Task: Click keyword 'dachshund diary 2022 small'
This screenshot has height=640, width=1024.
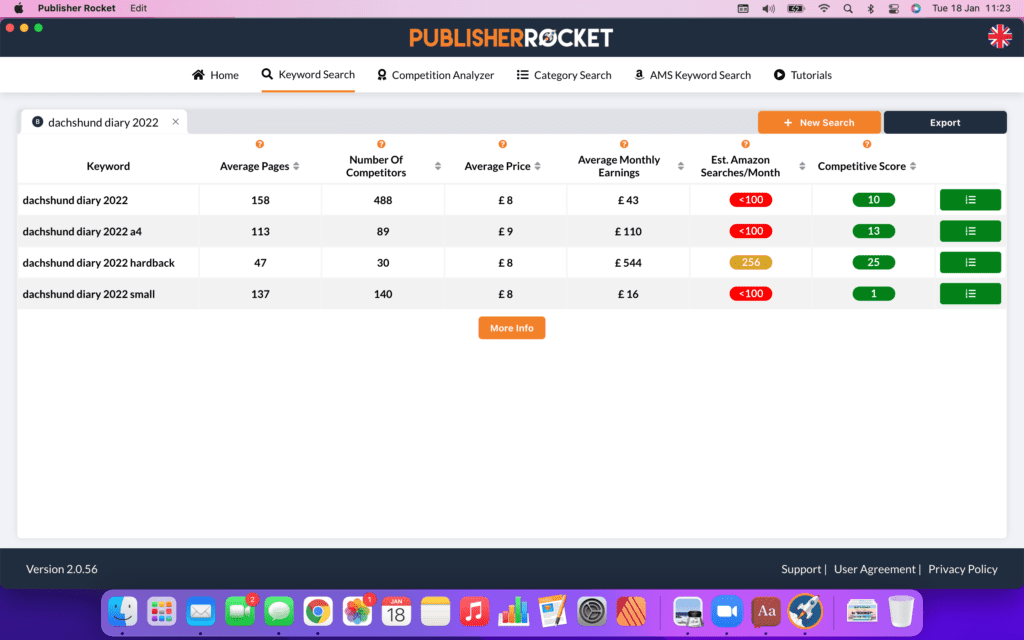Action: (89, 294)
